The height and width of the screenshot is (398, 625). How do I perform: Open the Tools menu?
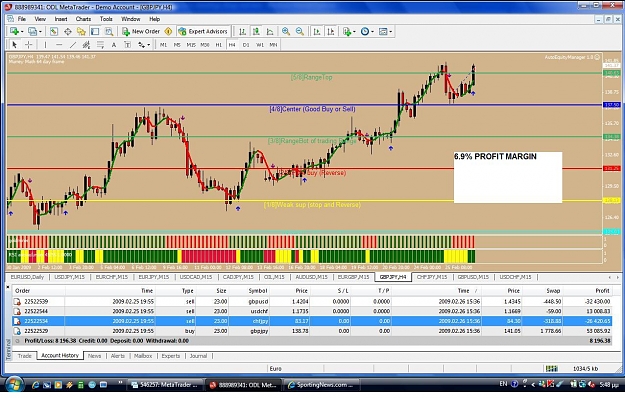[x=106, y=19]
